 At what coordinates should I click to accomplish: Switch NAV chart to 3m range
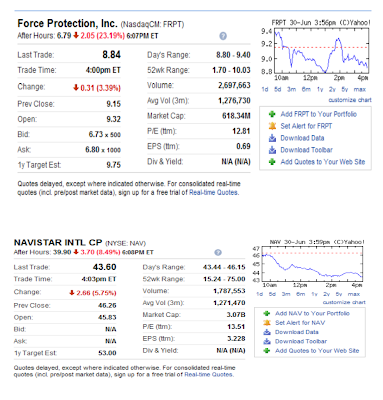click(x=286, y=294)
